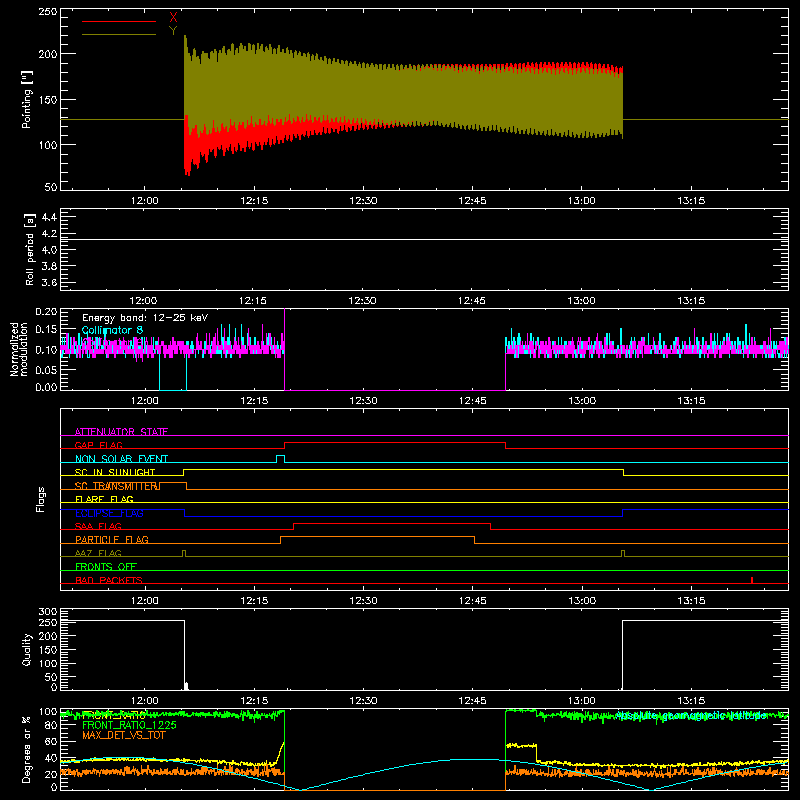The height and width of the screenshot is (800, 800).
Task: Click the FLARE_FLAG label
Action: [104, 499]
